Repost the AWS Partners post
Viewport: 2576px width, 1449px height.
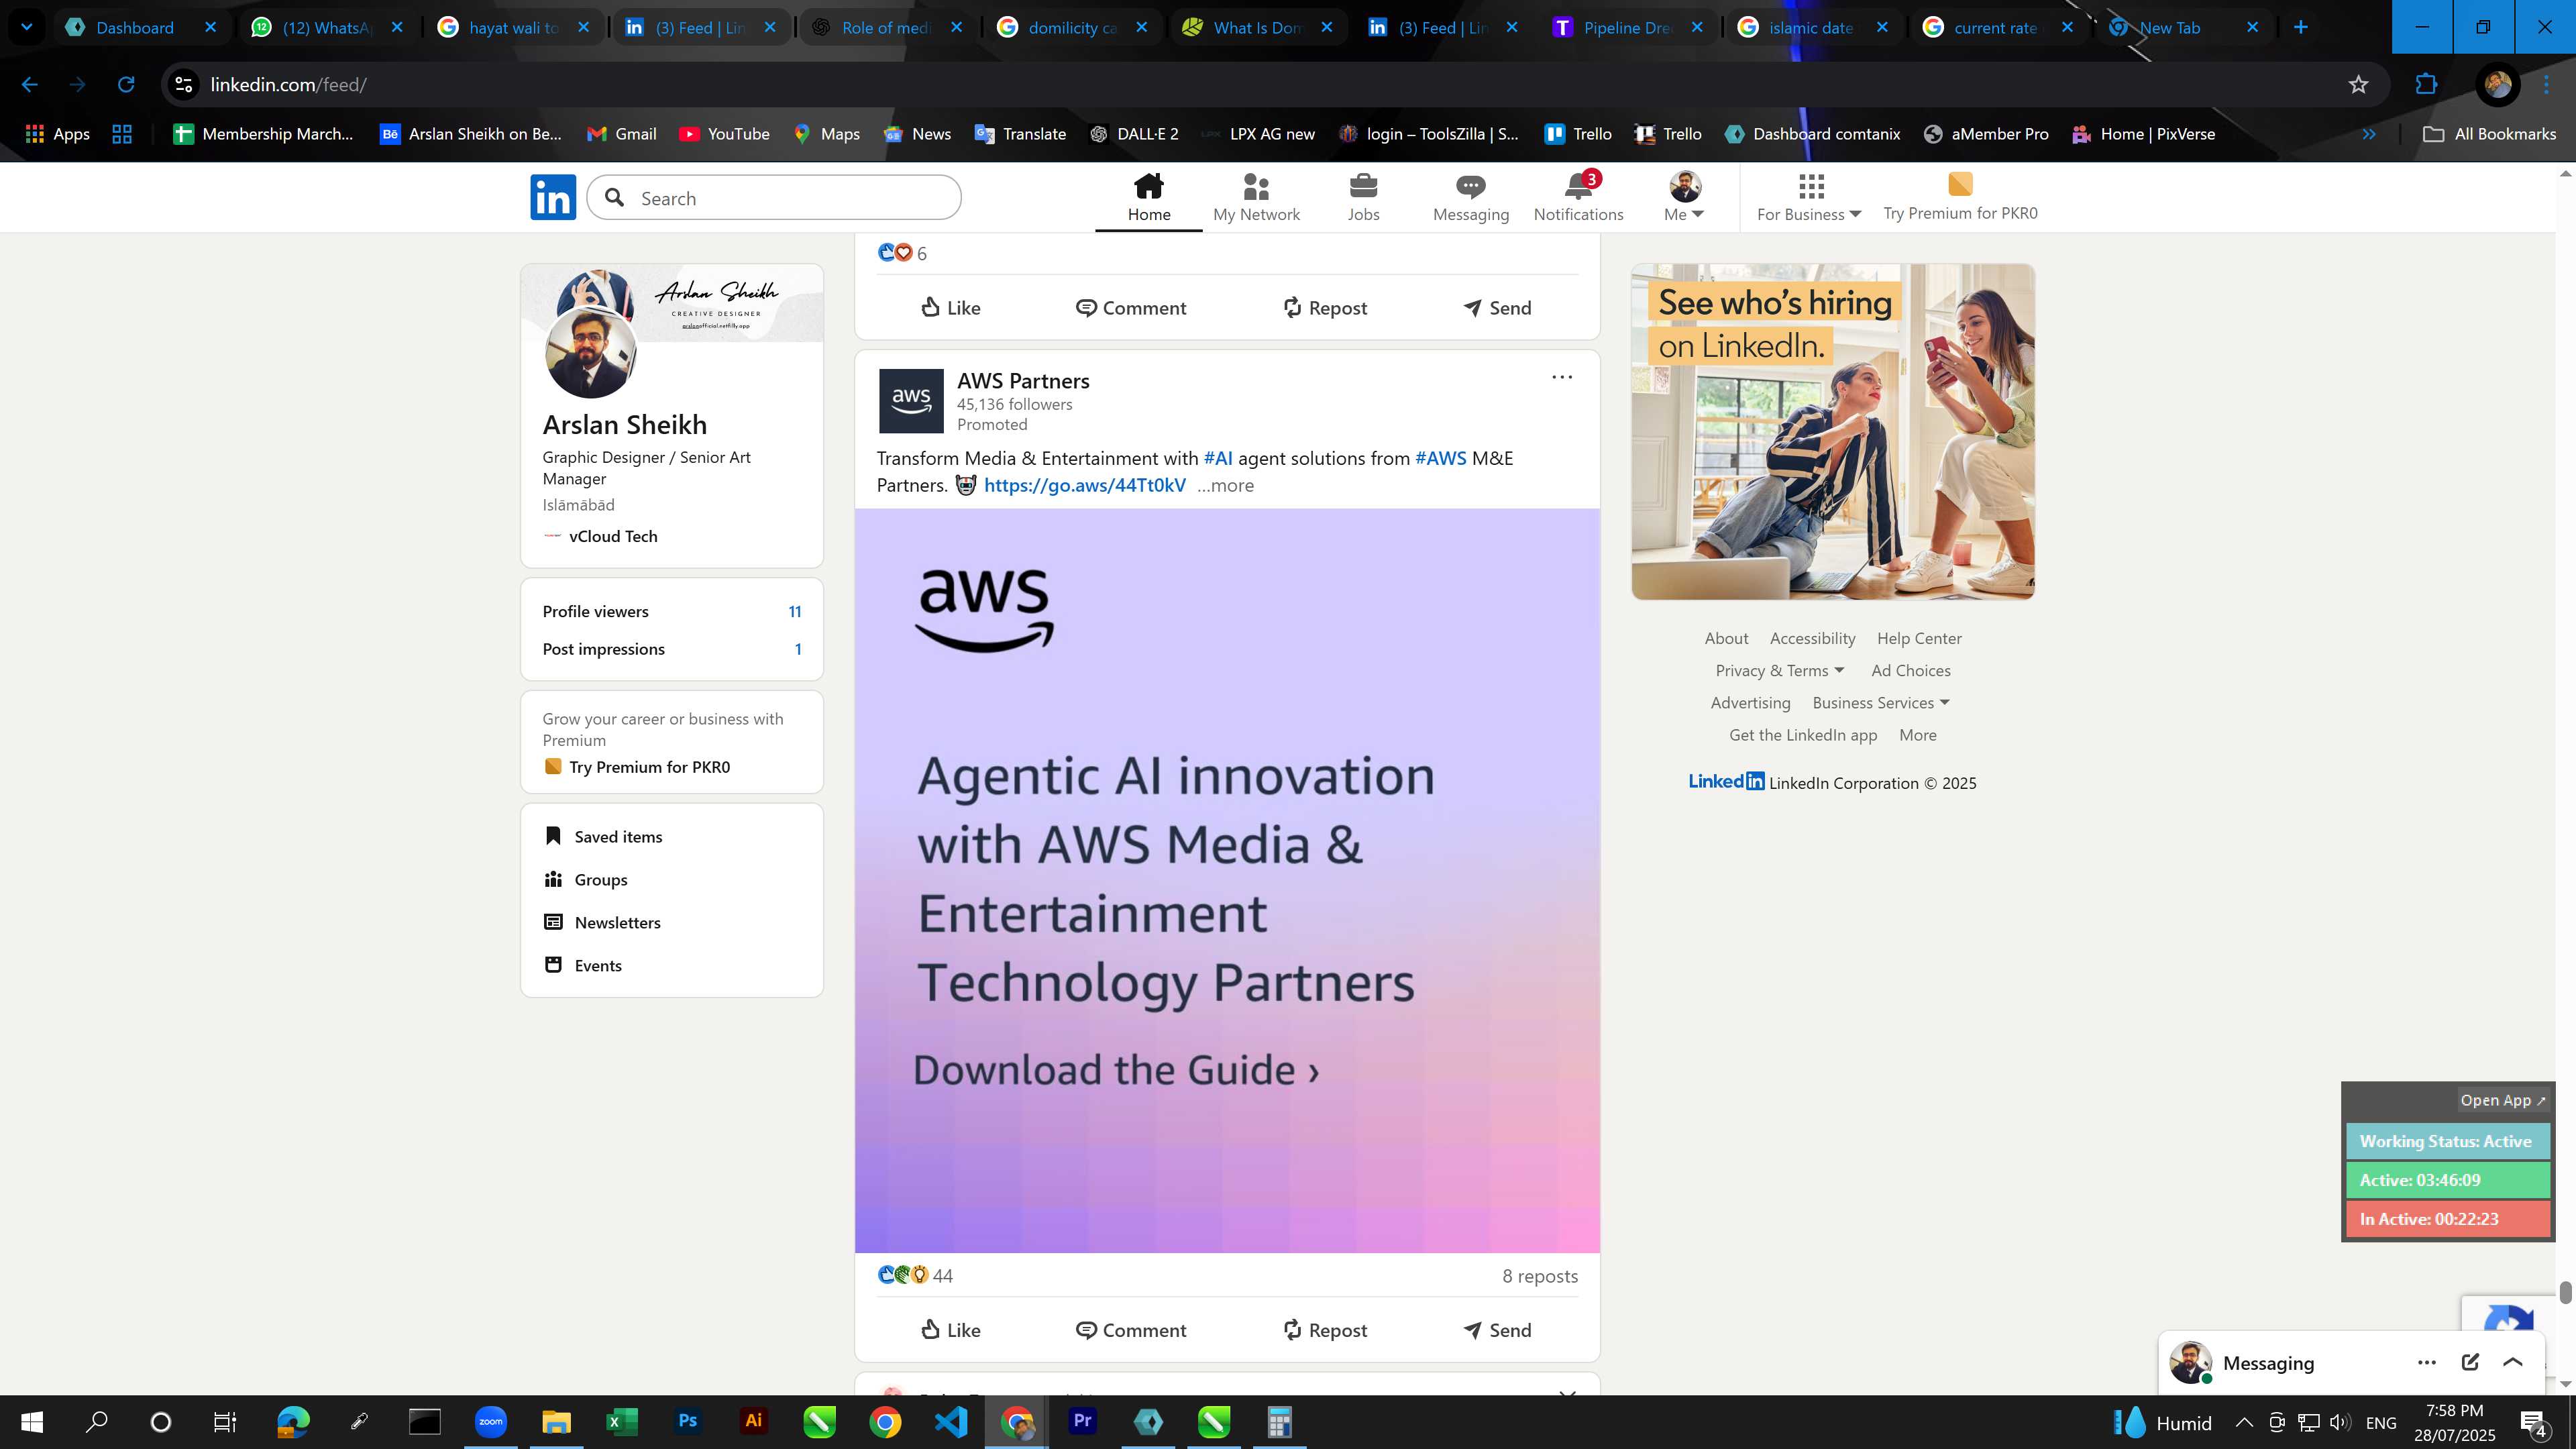pos(1325,1330)
